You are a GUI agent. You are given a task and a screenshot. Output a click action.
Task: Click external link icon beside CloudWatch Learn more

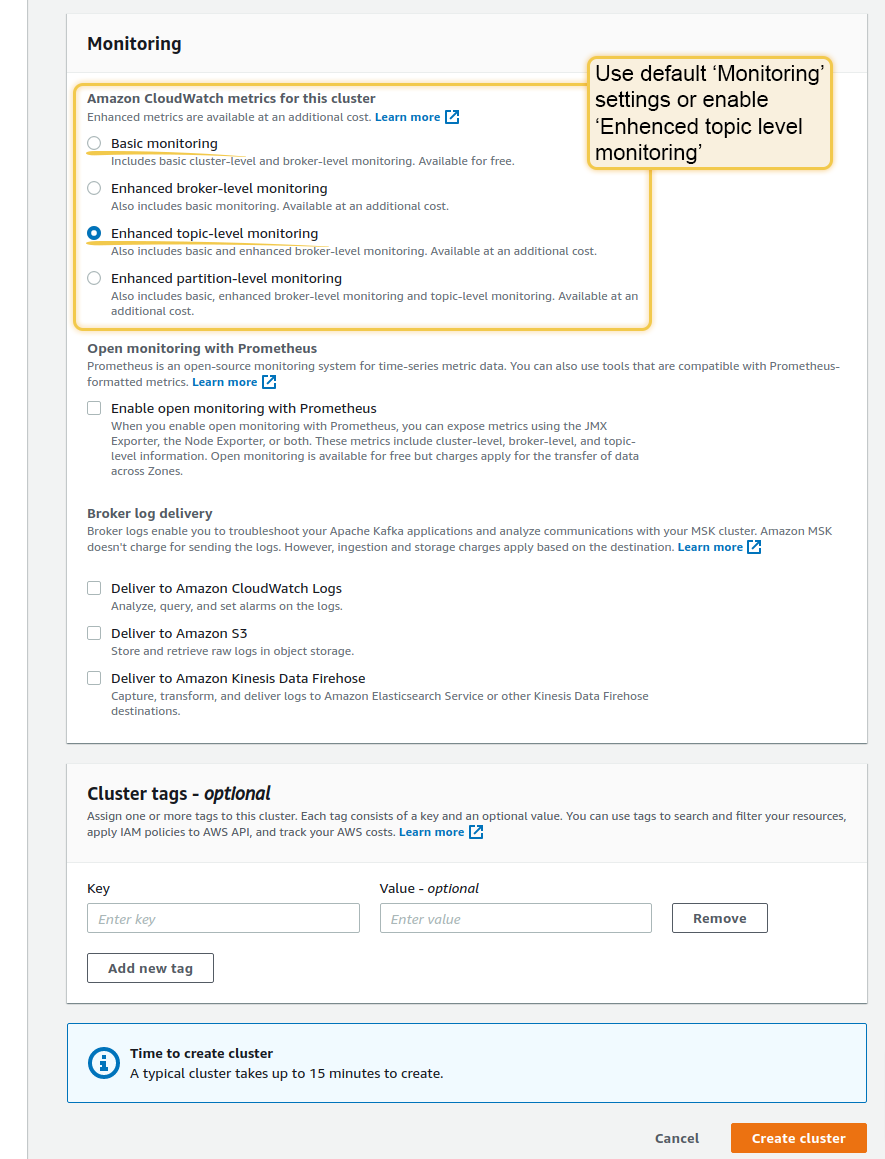click(452, 117)
